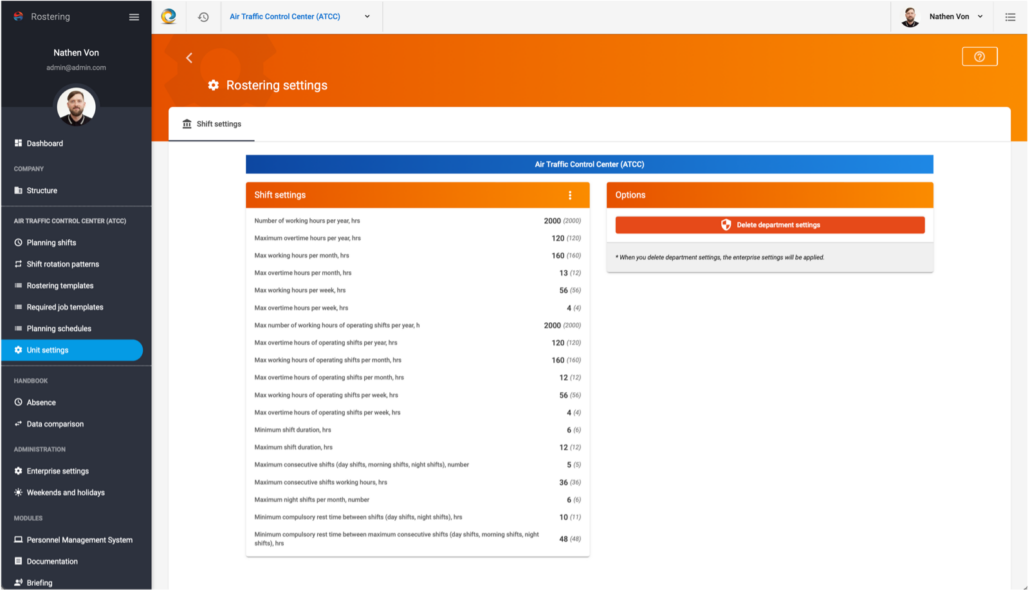Click Delete department settings button

point(769,225)
